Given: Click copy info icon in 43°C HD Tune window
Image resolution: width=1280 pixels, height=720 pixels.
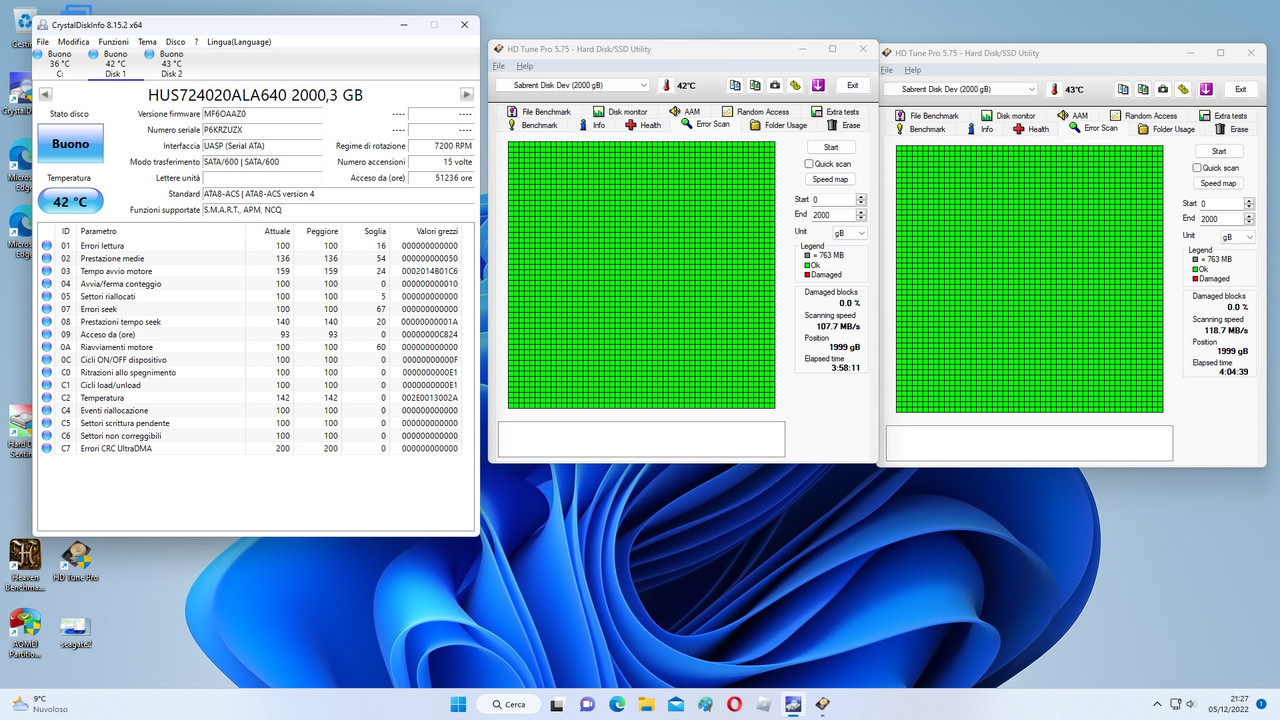Looking at the screenshot, I should pos(1123,89).
